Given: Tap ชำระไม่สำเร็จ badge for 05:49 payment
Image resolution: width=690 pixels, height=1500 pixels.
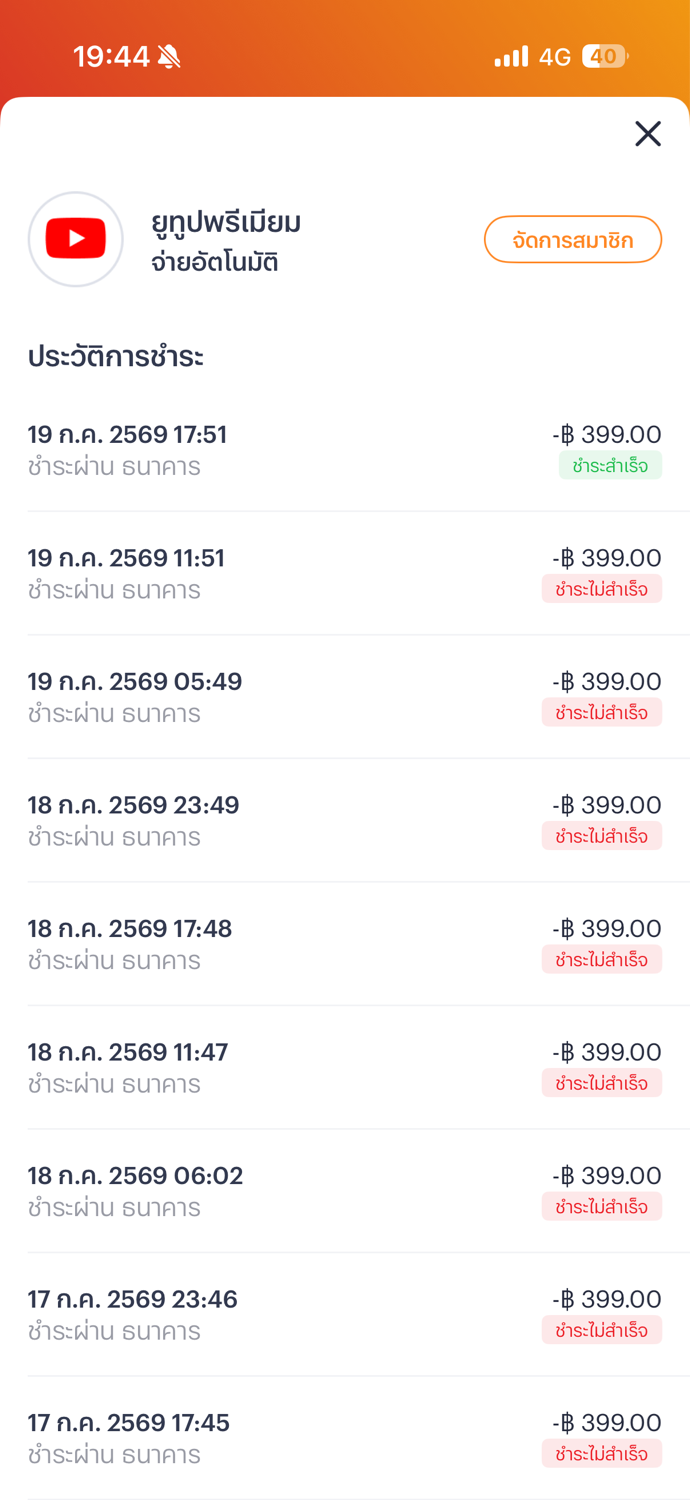Looking at the screenshot, I should [602, 712].
